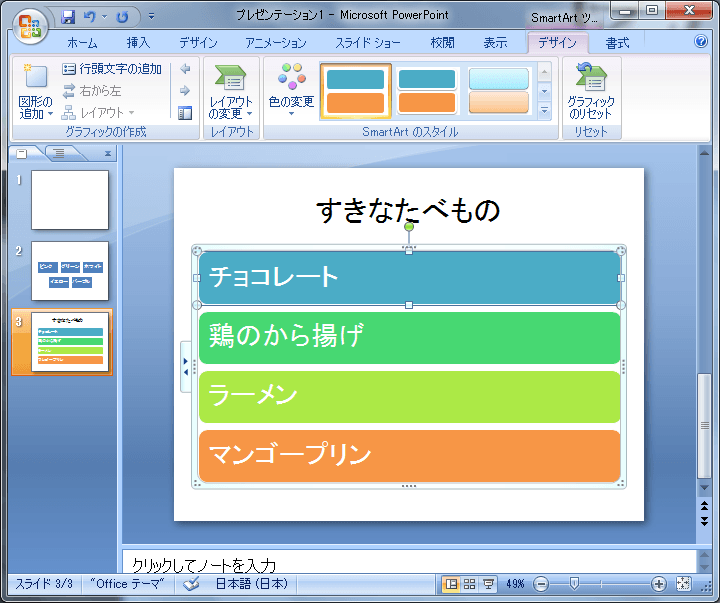This screenshot has height=603, width=720.
Task: Switch to slides thumbnail pane tab
Action: tap(22, 153)
